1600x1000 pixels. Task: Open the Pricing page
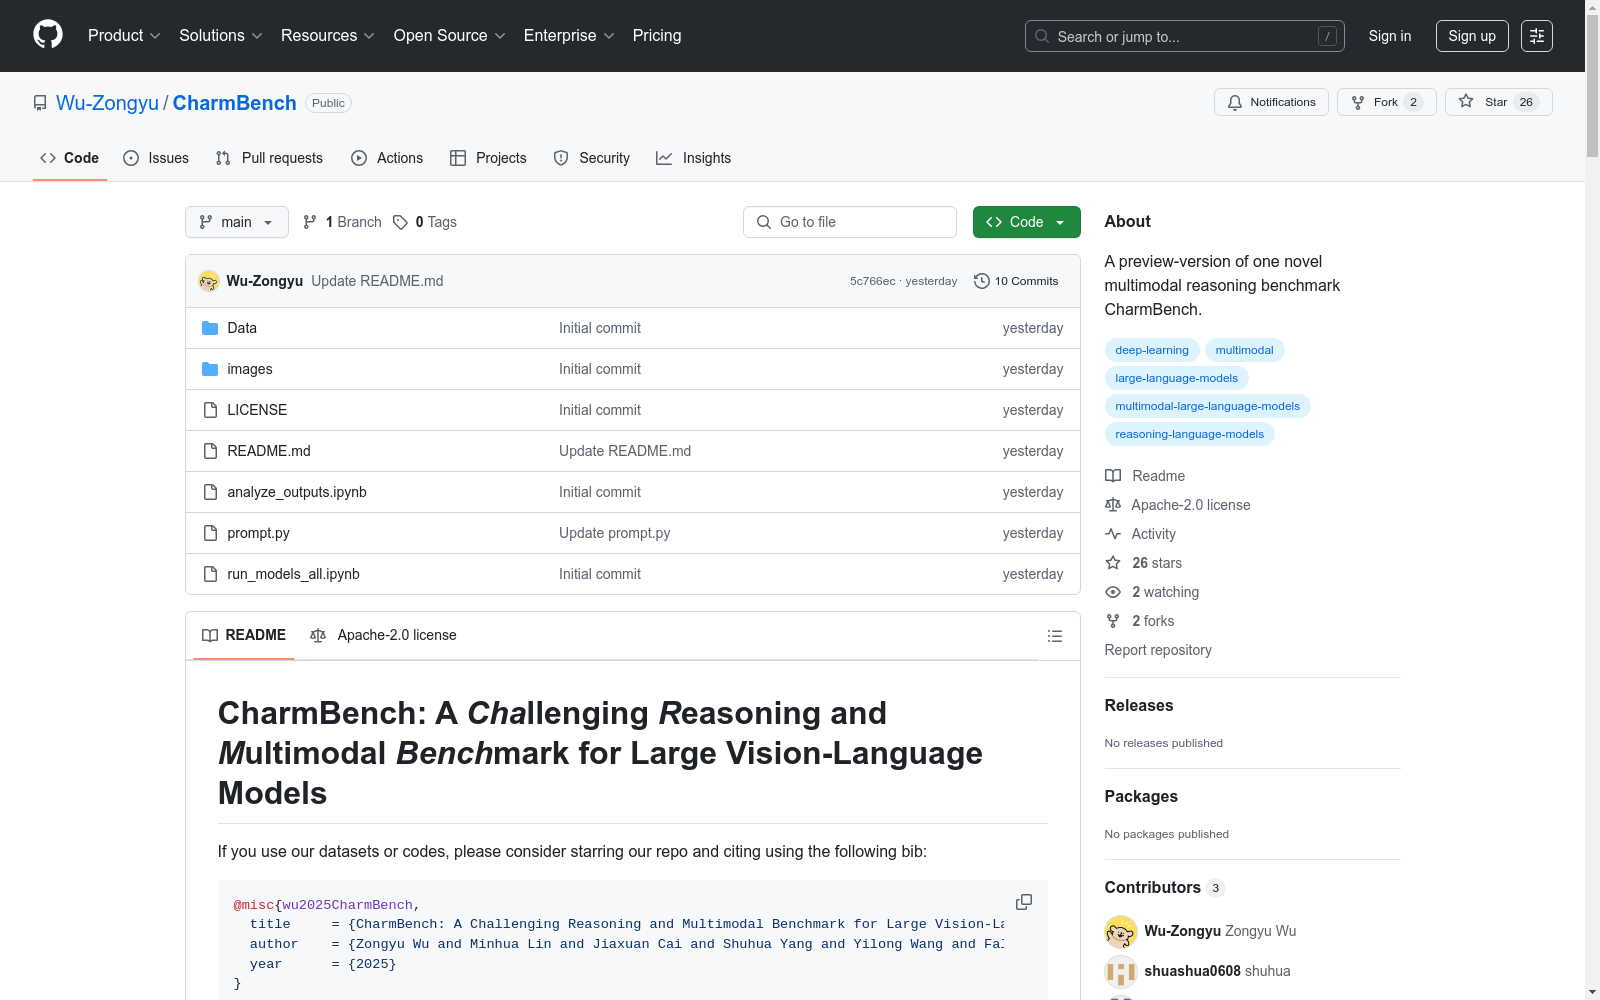pos(657,35)
